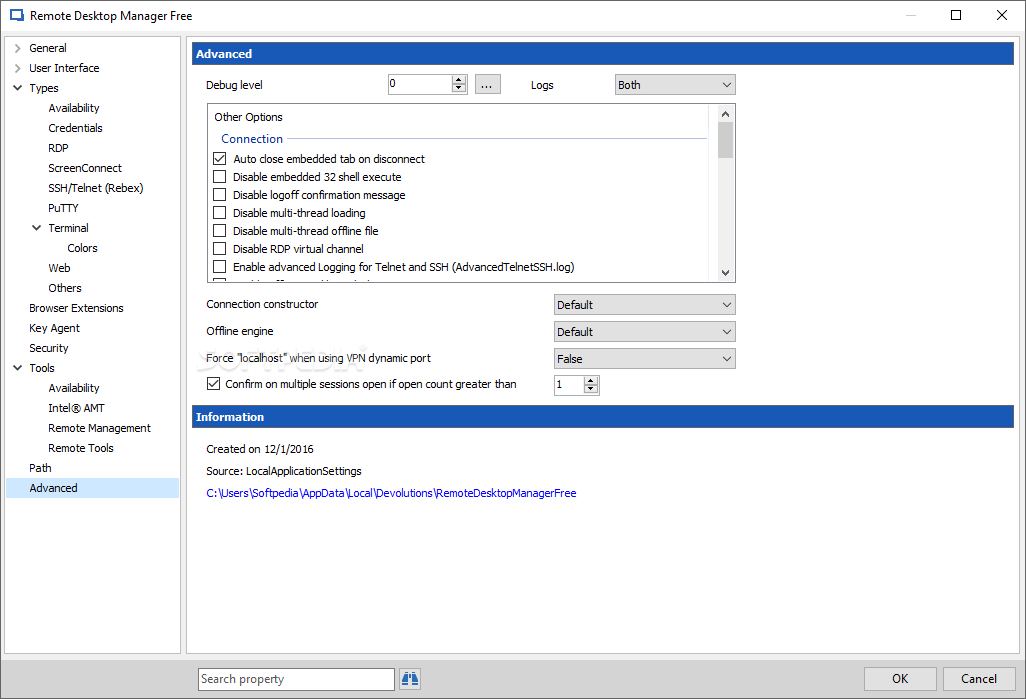The height and width of the screenshot is (699, 1026).
Task: Click the binoculars search icon
Action: 410,679
